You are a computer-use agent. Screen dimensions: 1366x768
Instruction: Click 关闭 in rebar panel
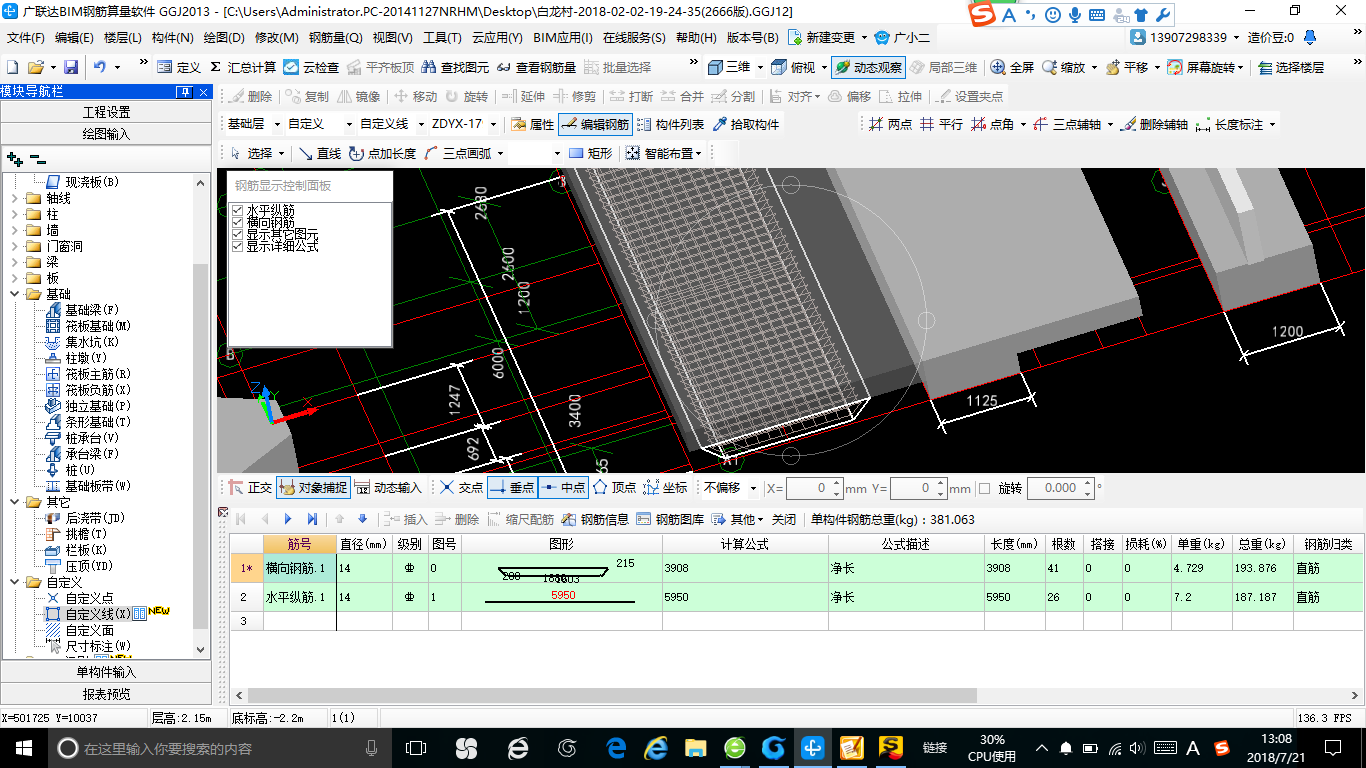click(784, 520)
